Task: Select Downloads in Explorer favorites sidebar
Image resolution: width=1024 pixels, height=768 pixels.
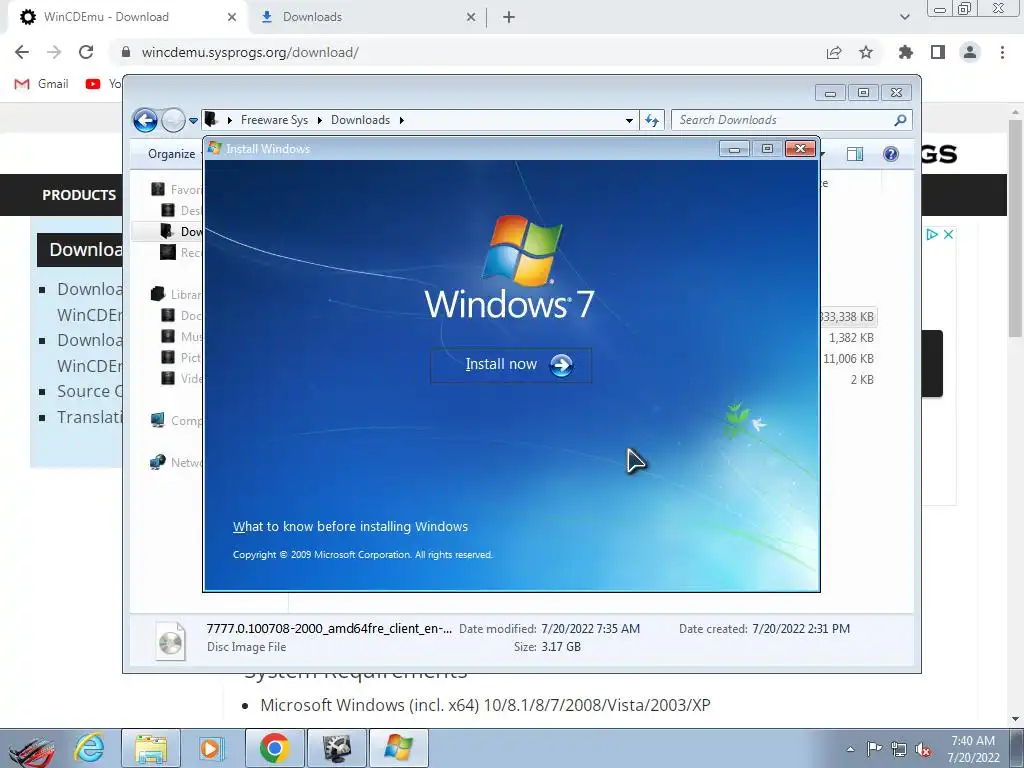Action: tap(182, 231)
